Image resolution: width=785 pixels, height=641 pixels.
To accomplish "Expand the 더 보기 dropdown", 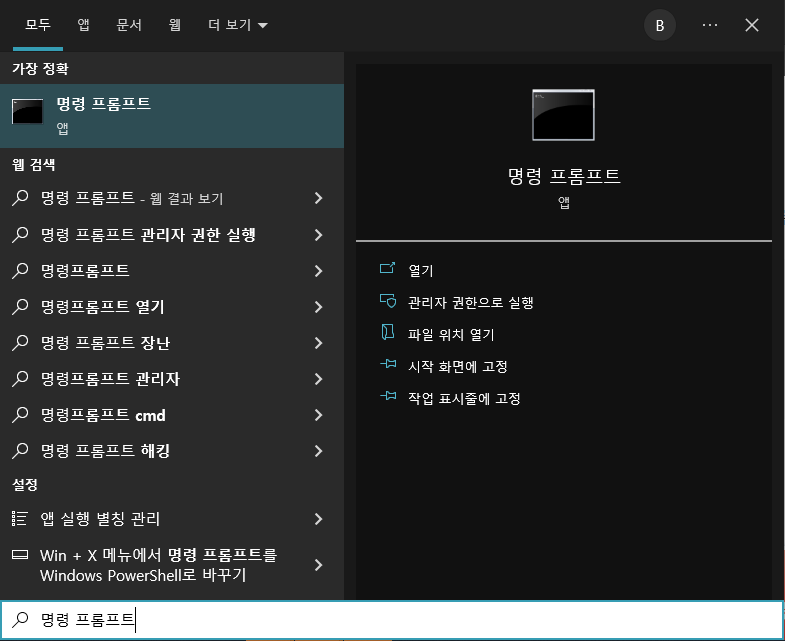I will tap(237, 25).
